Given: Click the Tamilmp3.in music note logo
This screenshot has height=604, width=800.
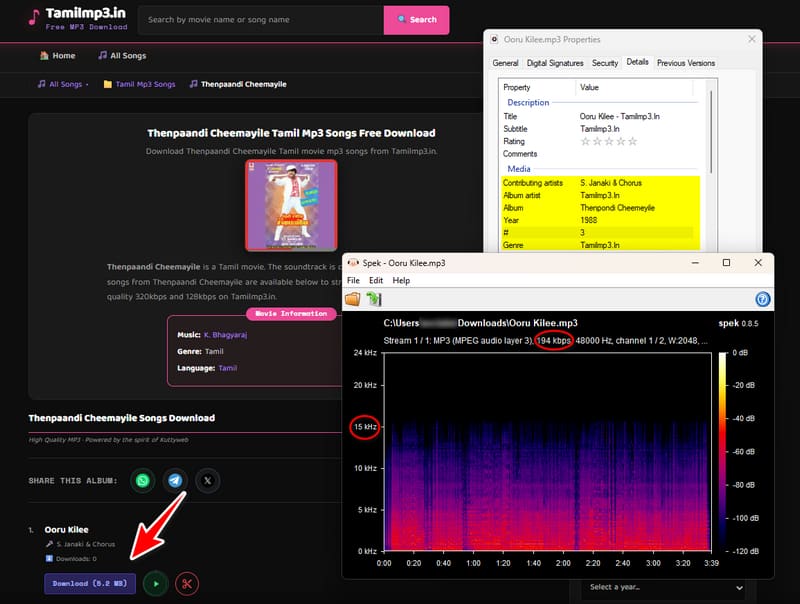Looking at the screenshot, I should (x=34, y=17).
